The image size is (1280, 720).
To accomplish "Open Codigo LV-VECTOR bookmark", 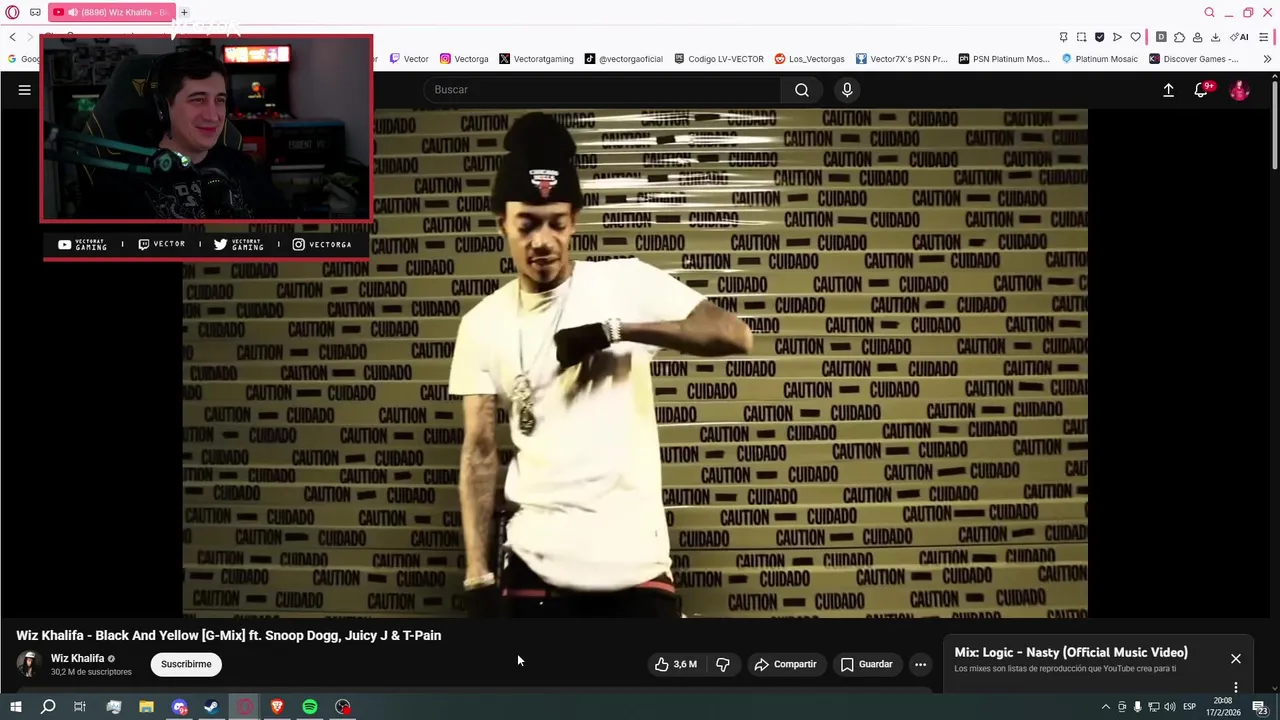I will [719, 59].
